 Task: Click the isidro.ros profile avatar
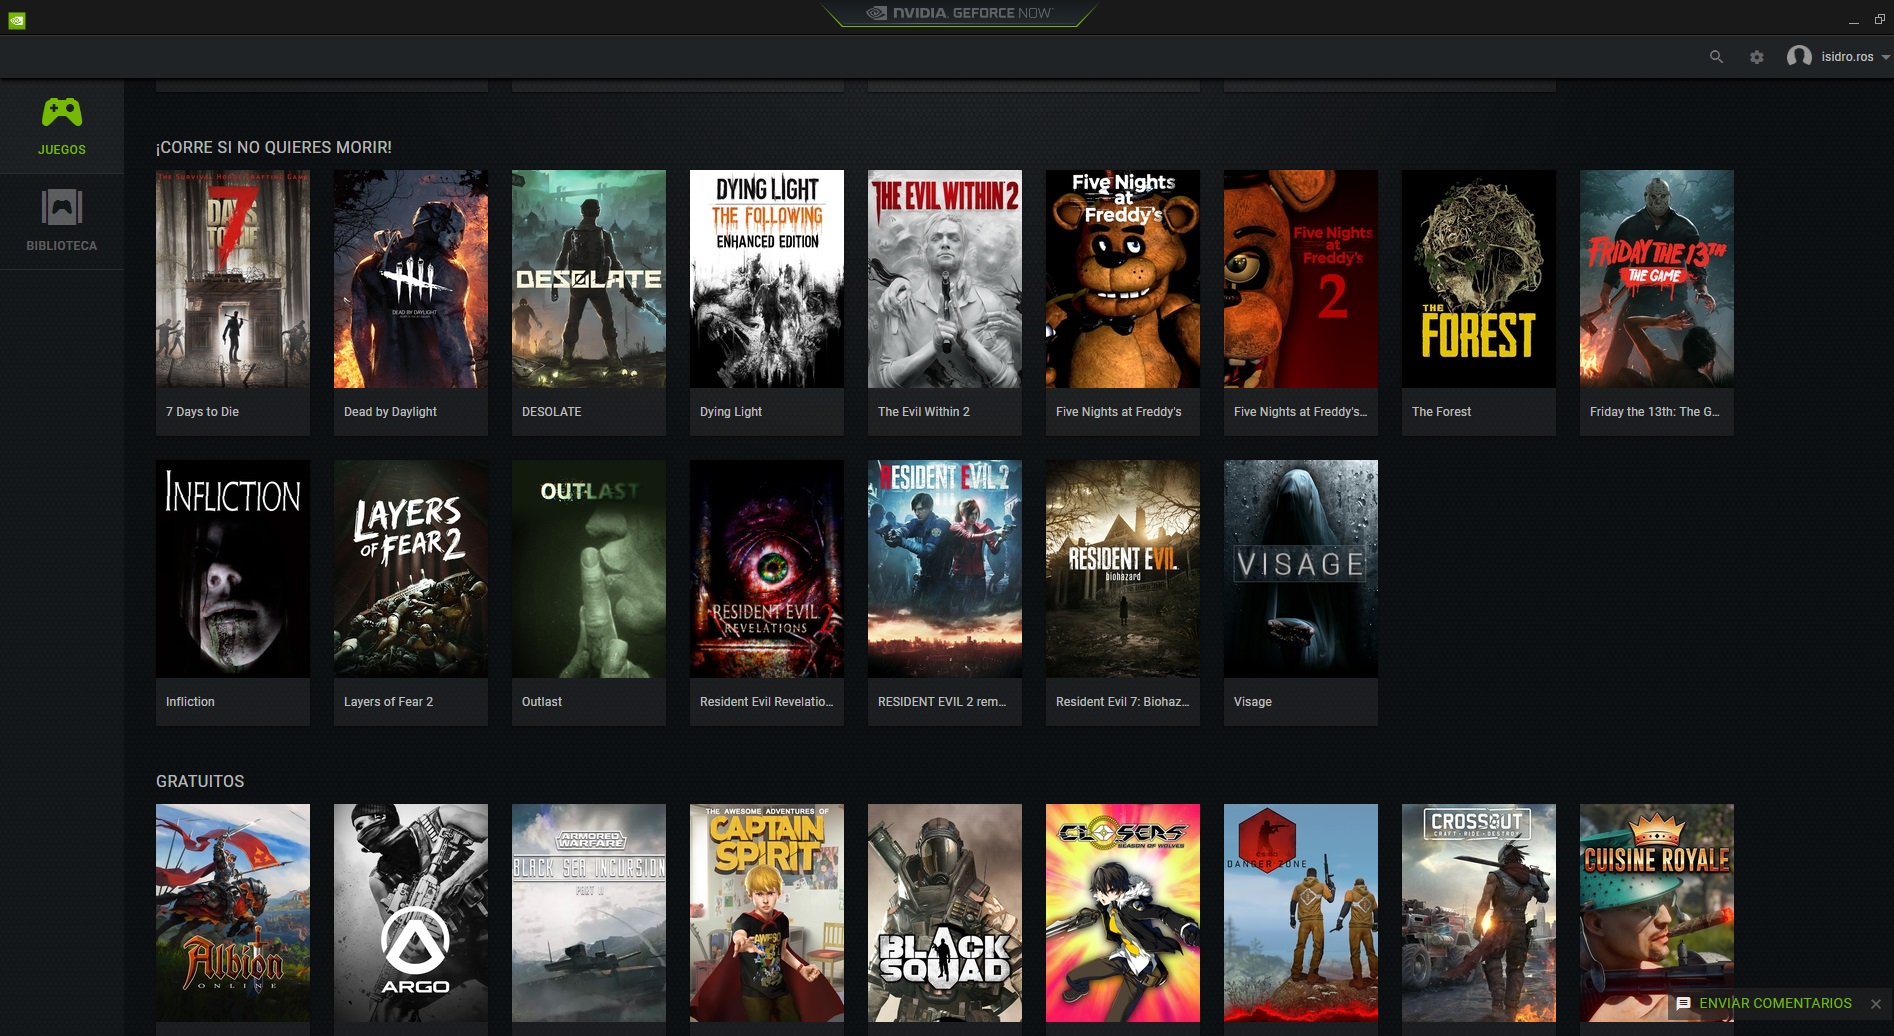click(x=1799, y=57)
